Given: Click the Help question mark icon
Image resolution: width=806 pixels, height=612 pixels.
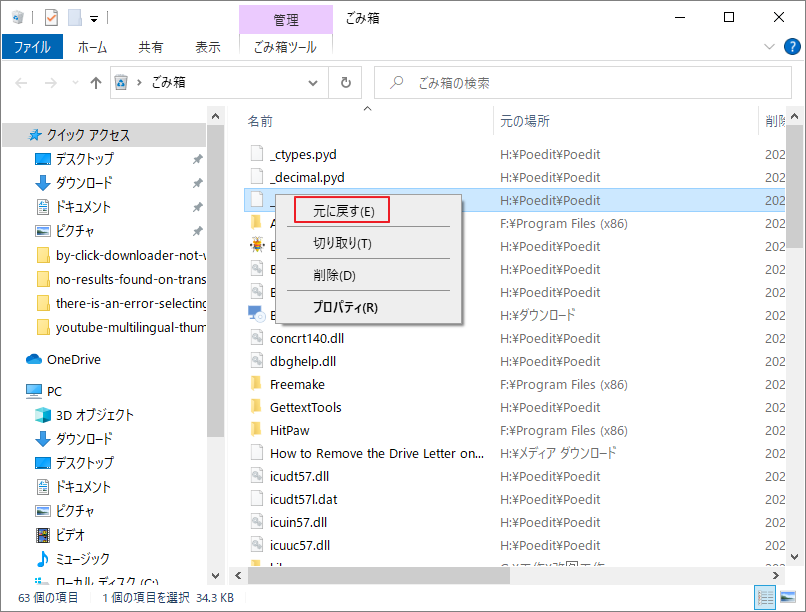Looking at the screenshot, I should pyautogui.click(x=792, y=47).
